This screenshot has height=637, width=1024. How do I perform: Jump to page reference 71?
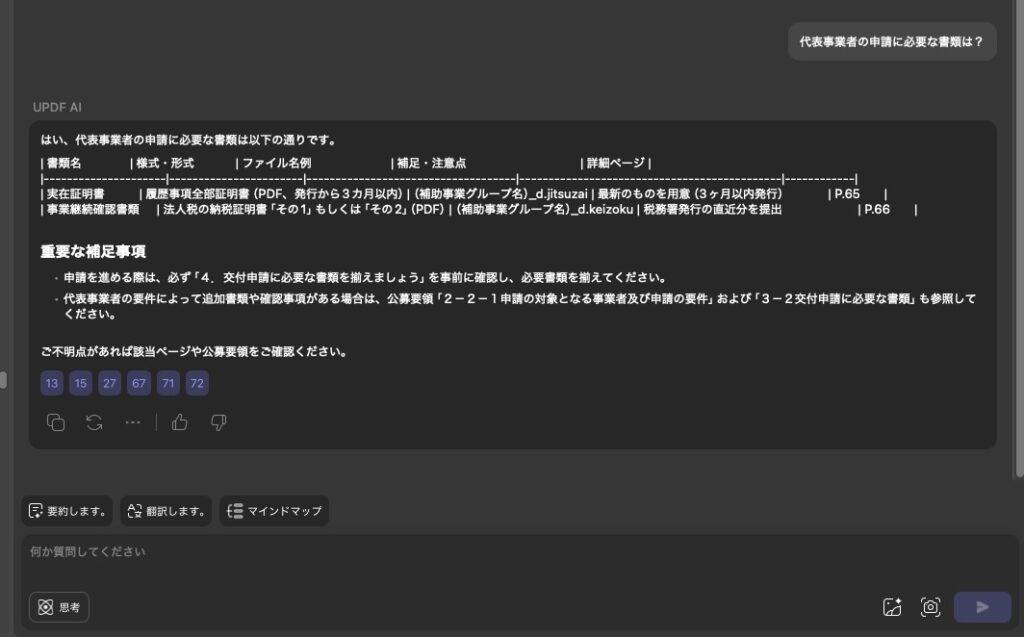pos(168,384)
